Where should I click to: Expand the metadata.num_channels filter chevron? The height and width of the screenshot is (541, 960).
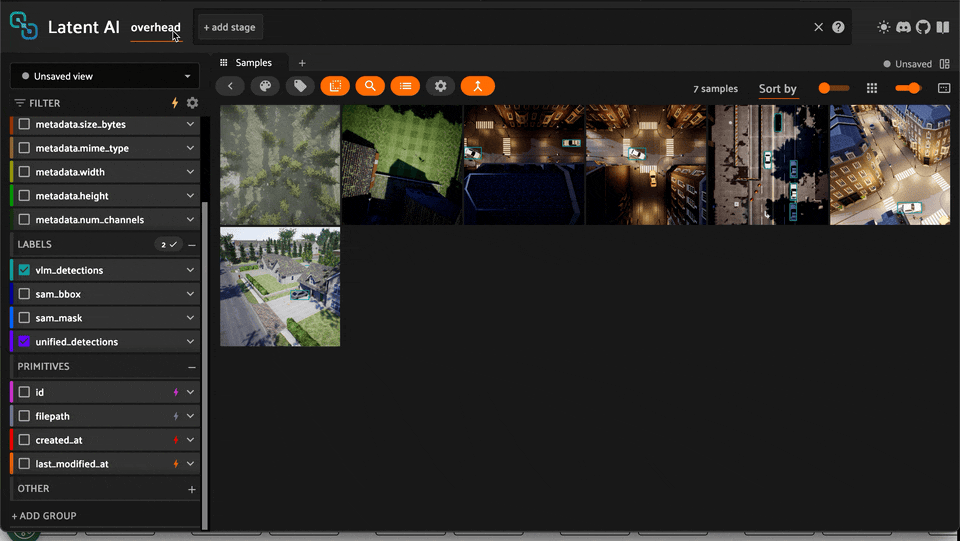190,220
